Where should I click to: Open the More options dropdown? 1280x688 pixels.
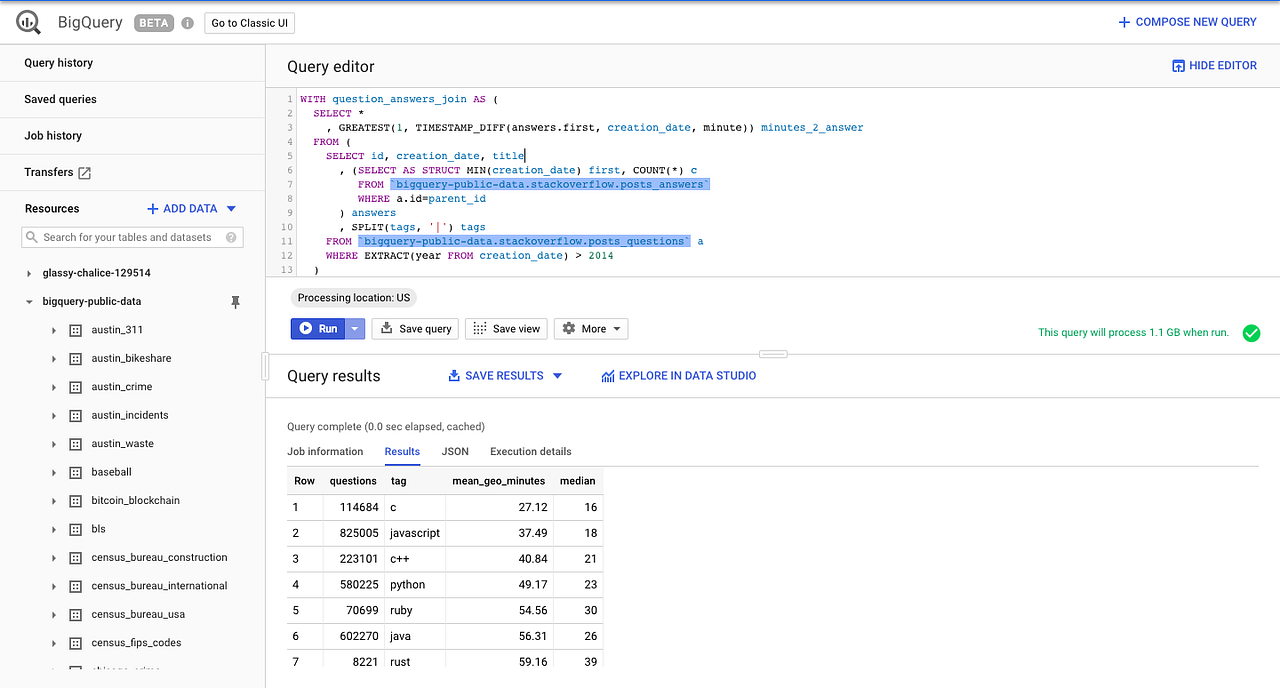pyautogui.click(x=590, y=328)
